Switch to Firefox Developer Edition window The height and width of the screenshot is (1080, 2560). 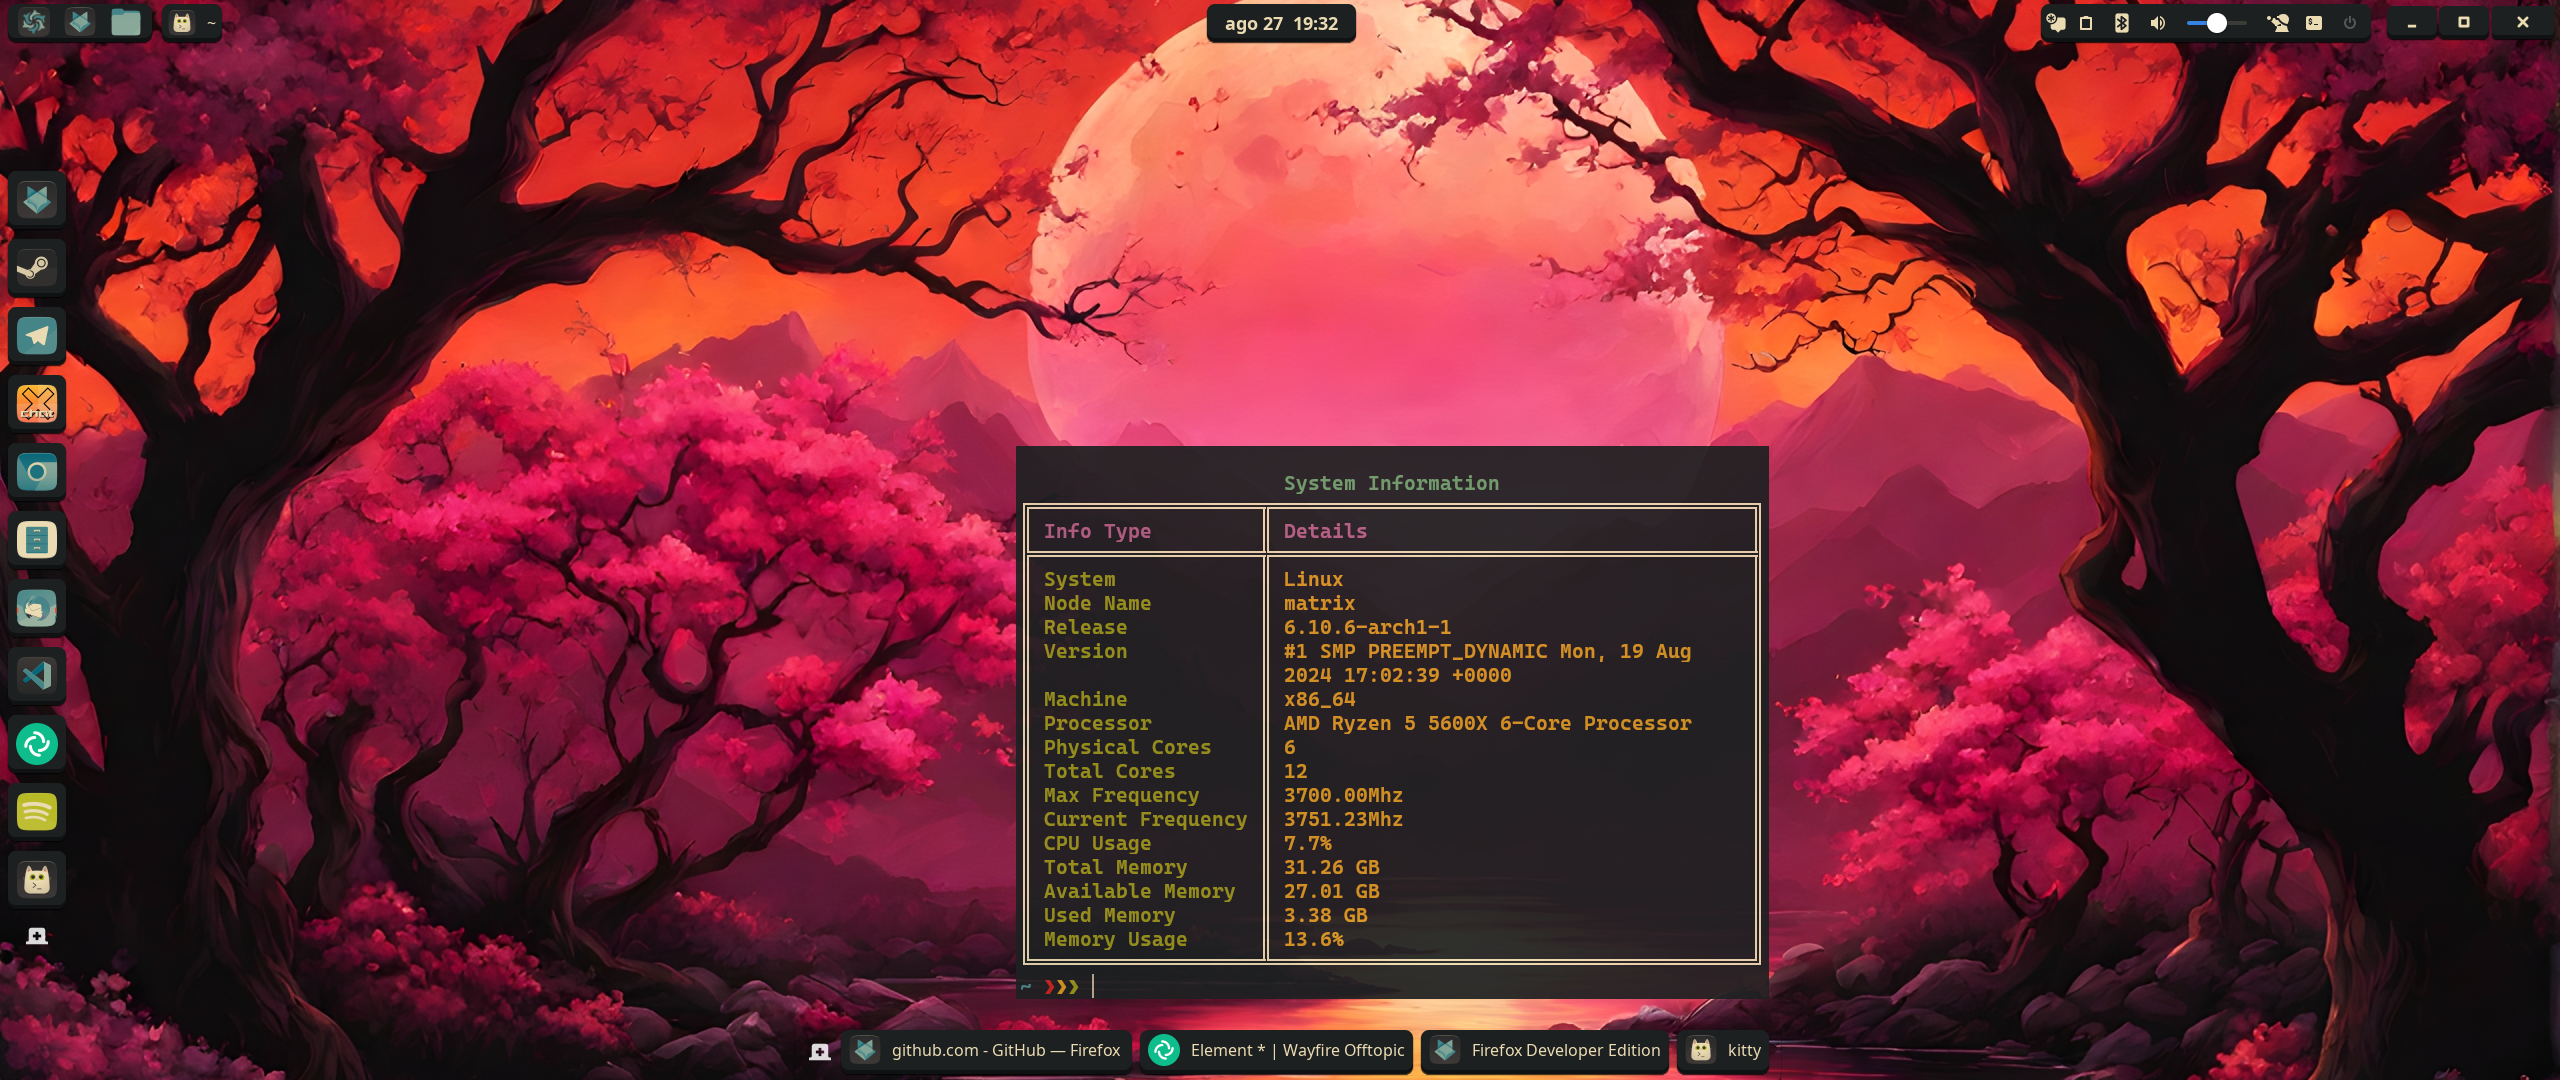[1545, 1050]
